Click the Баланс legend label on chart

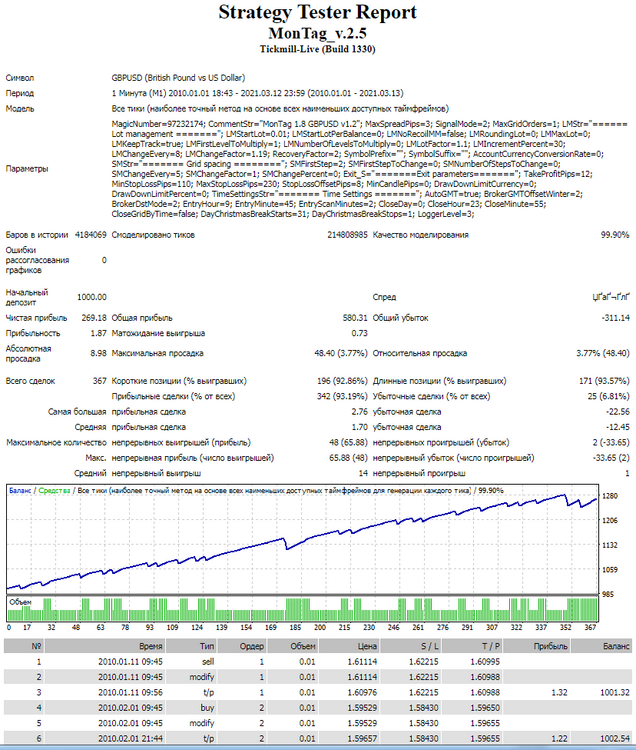coord(20,490)
